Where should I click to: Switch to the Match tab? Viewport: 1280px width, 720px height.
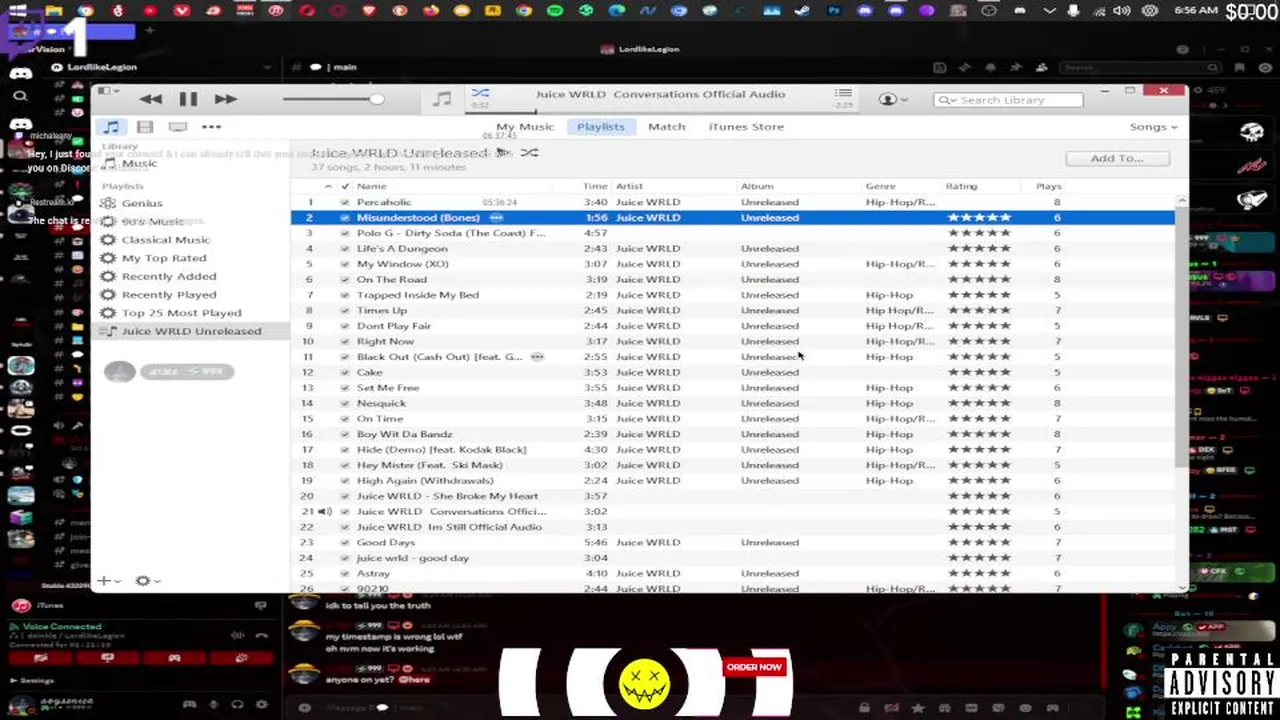pyautogui.click(x=666, y=127)
